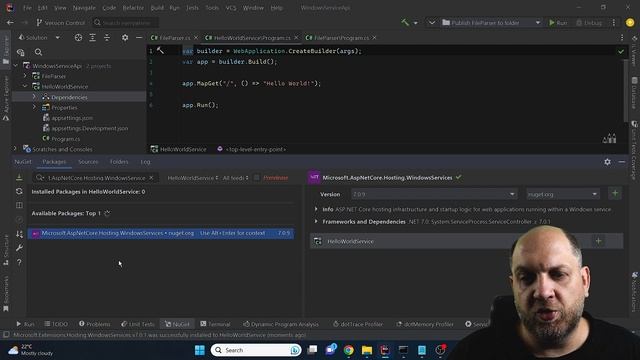Open the HelloWorldService project filter dropdown
Viewport: 640px width, 360px height.
(193, 178)
